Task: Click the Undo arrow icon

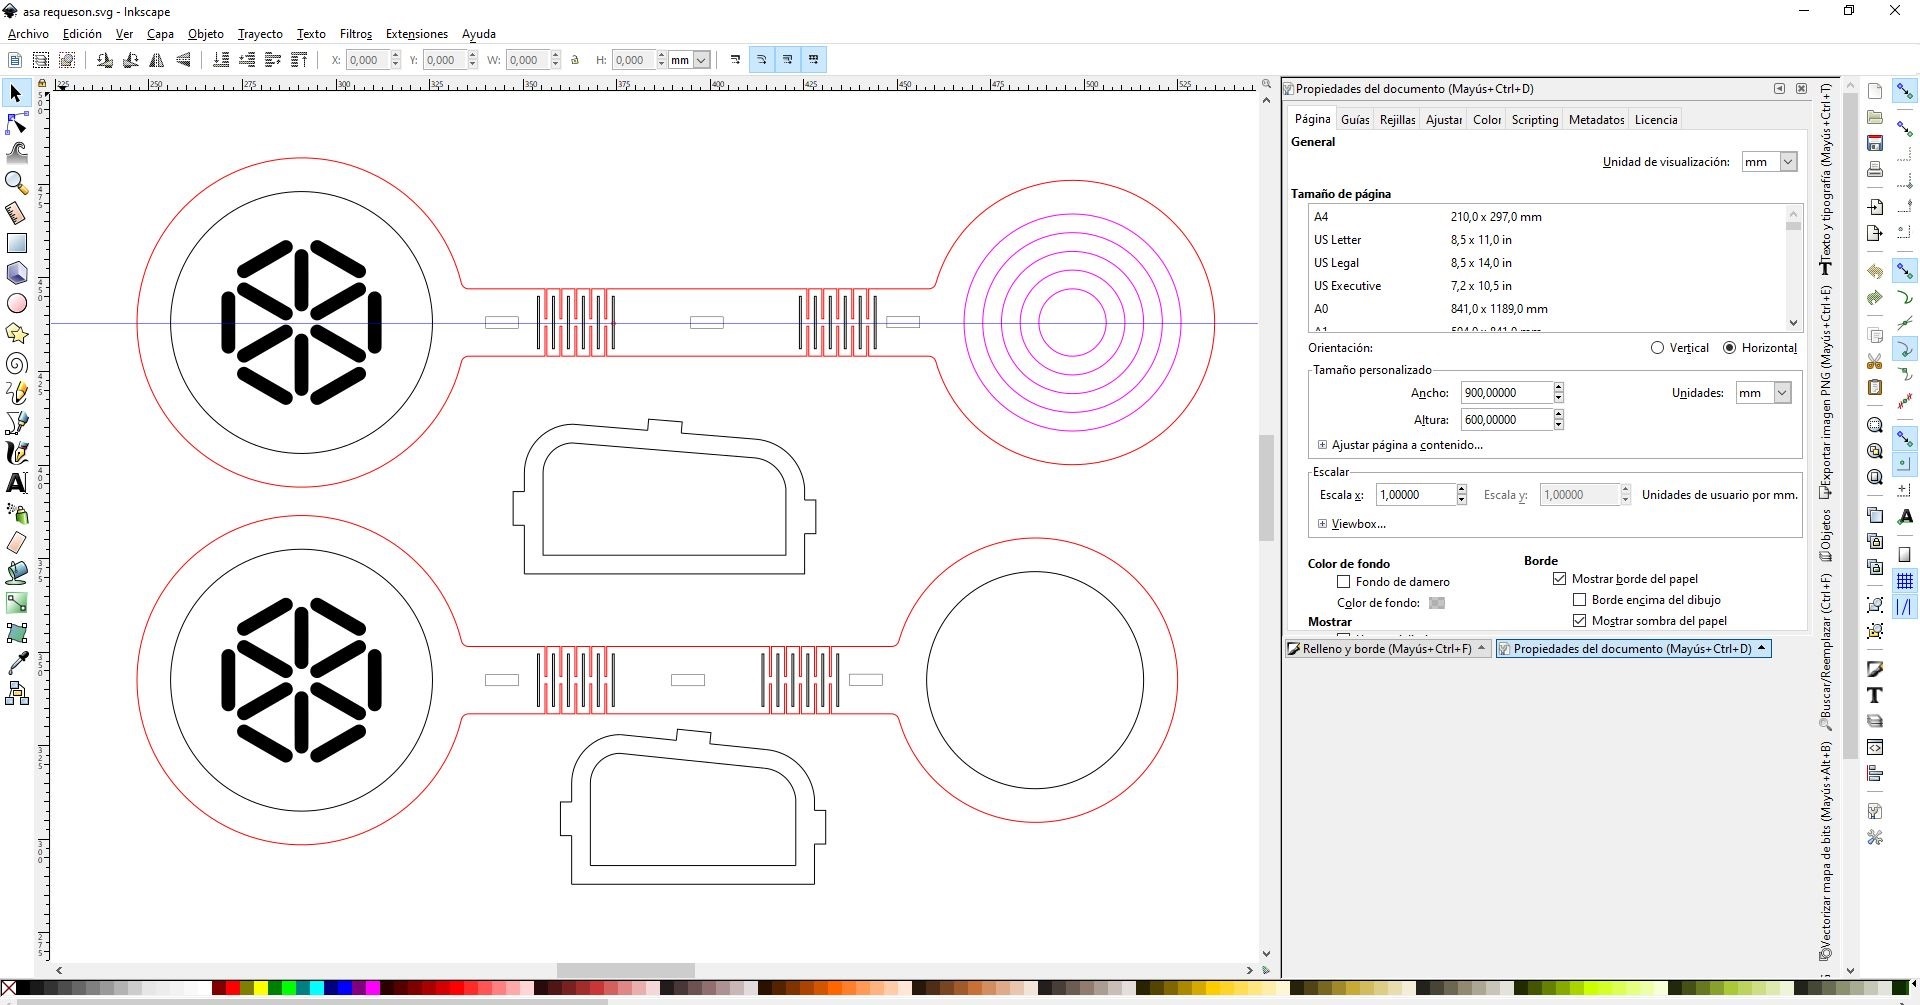Action: point(1875,271)
